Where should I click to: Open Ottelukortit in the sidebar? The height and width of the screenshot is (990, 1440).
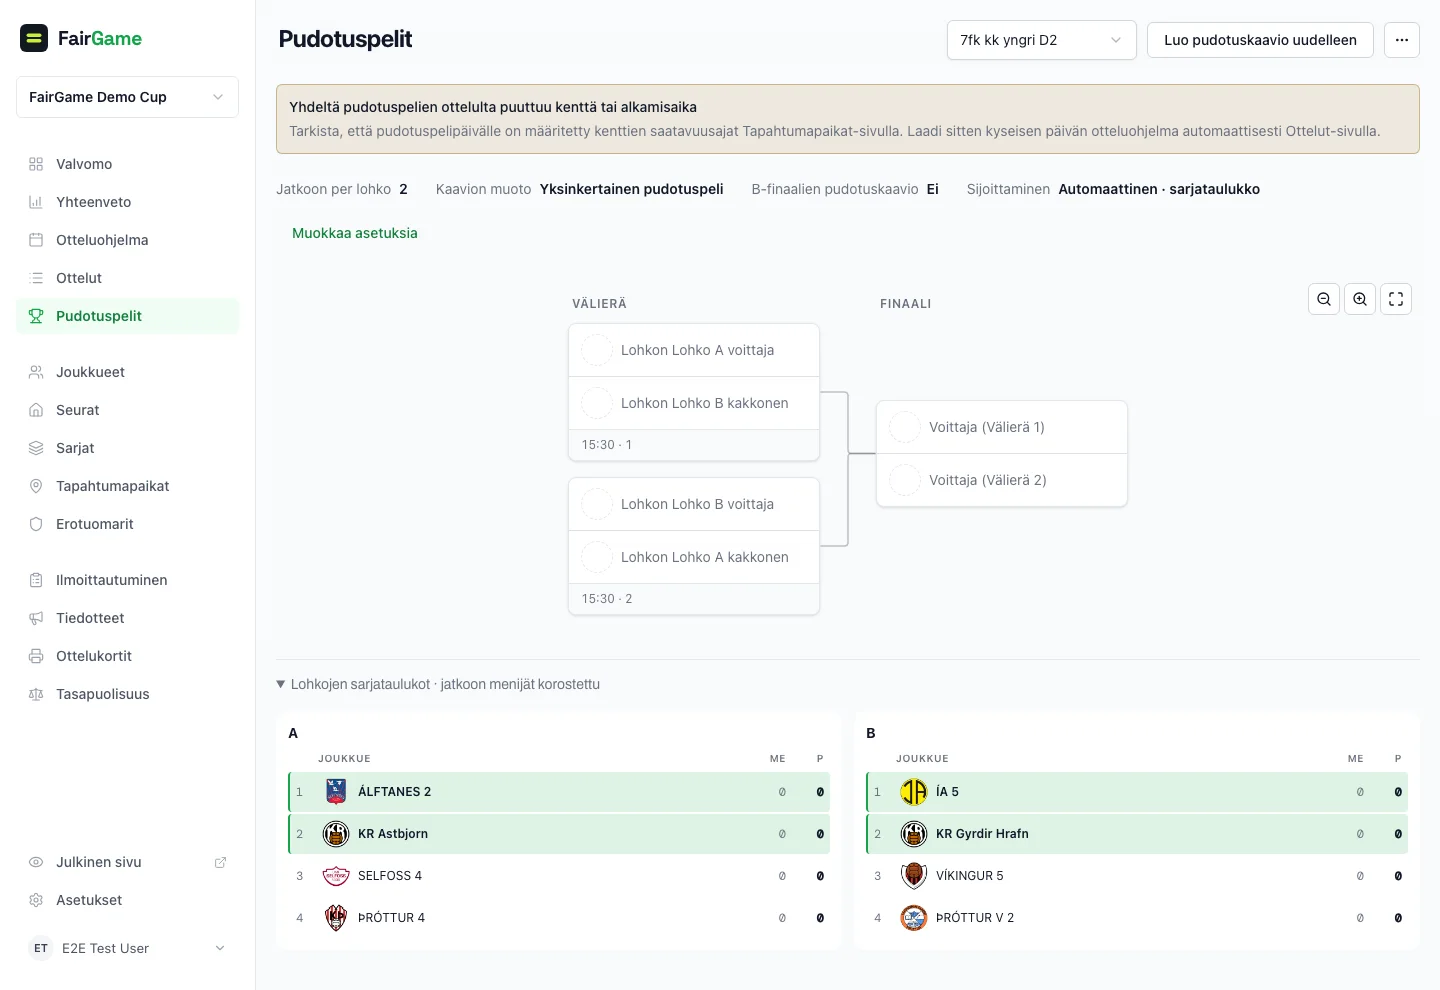(127, 656)
